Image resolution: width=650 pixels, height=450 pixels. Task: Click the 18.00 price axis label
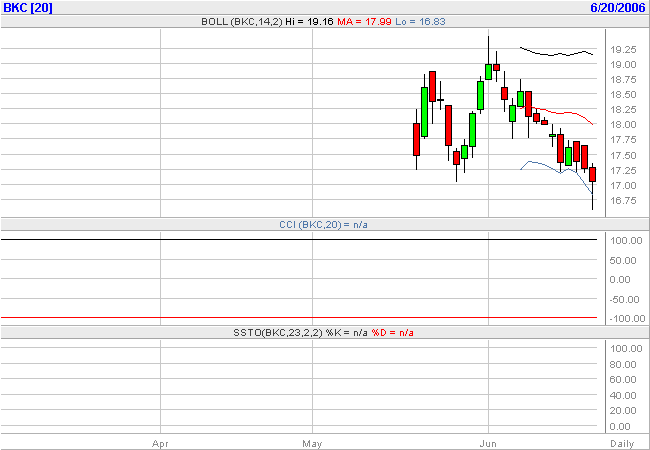click(x=623, y=125)
